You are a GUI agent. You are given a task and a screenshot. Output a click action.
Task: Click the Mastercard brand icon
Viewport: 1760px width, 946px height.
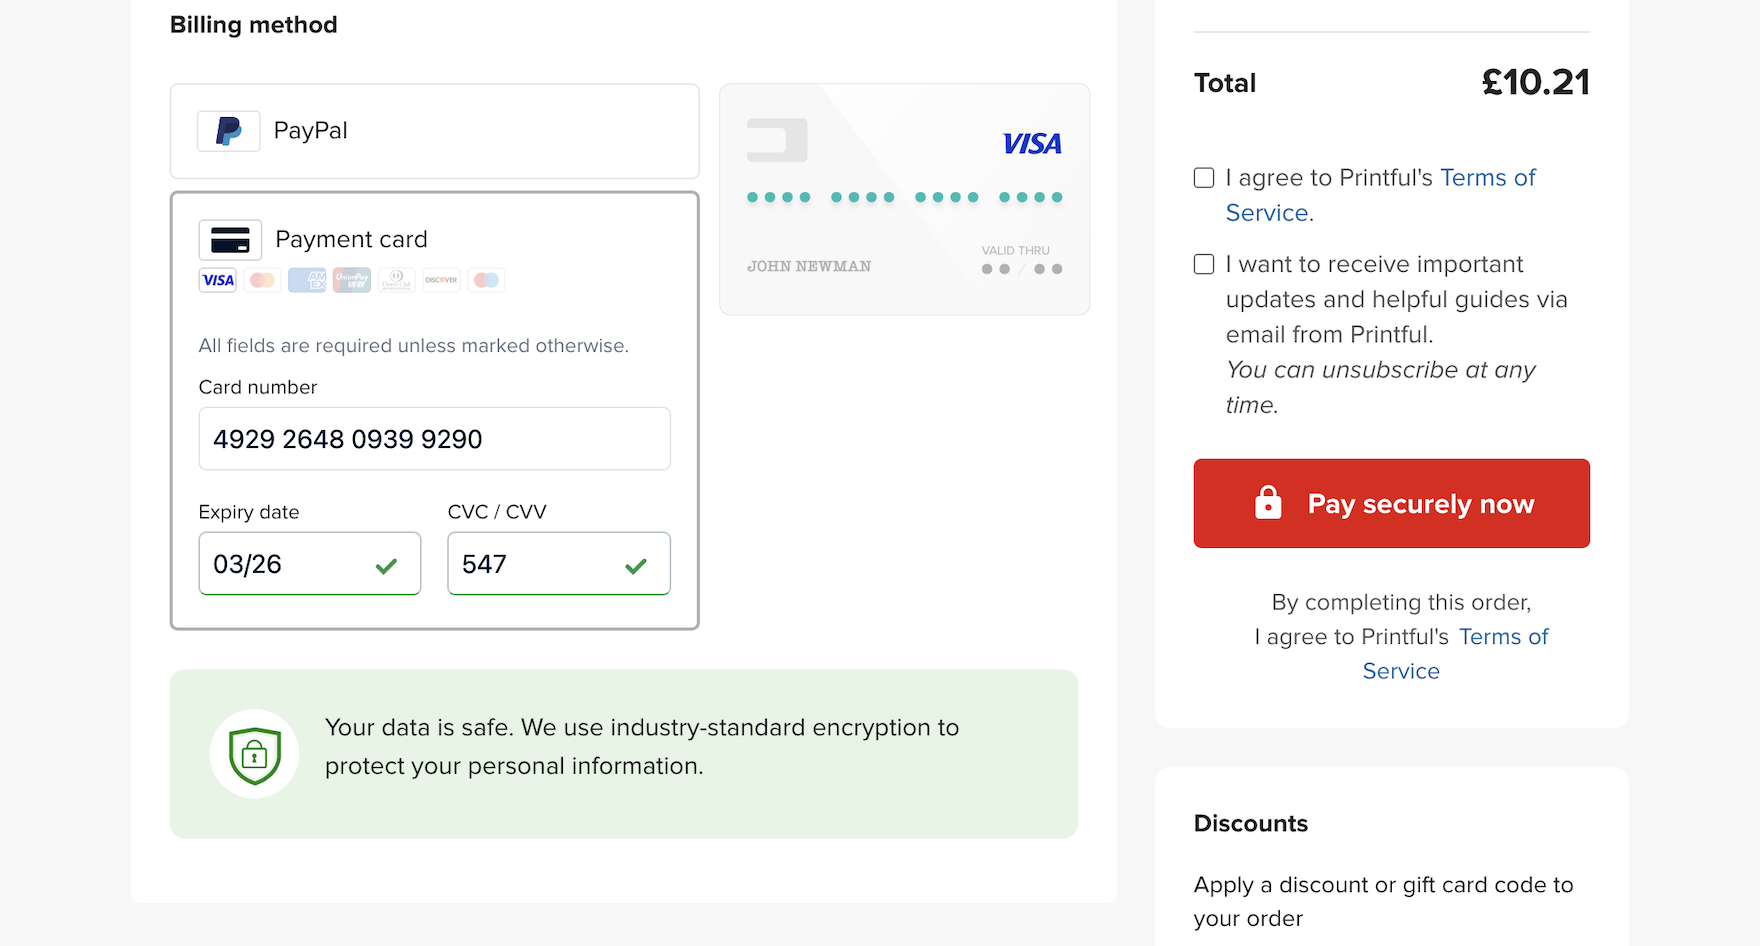pyautogui.click(x=262, y=280)
